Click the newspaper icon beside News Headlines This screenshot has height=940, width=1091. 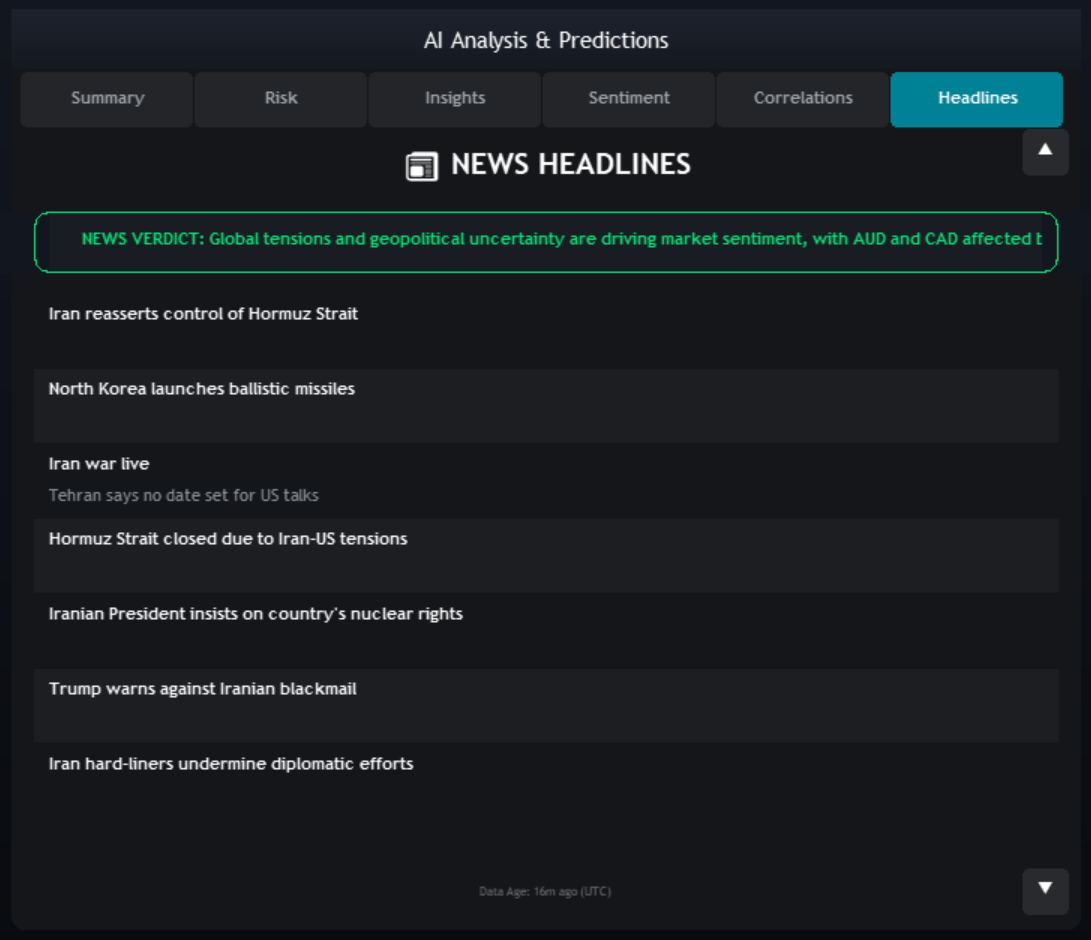pyautogui.click(x=422, y=166)
